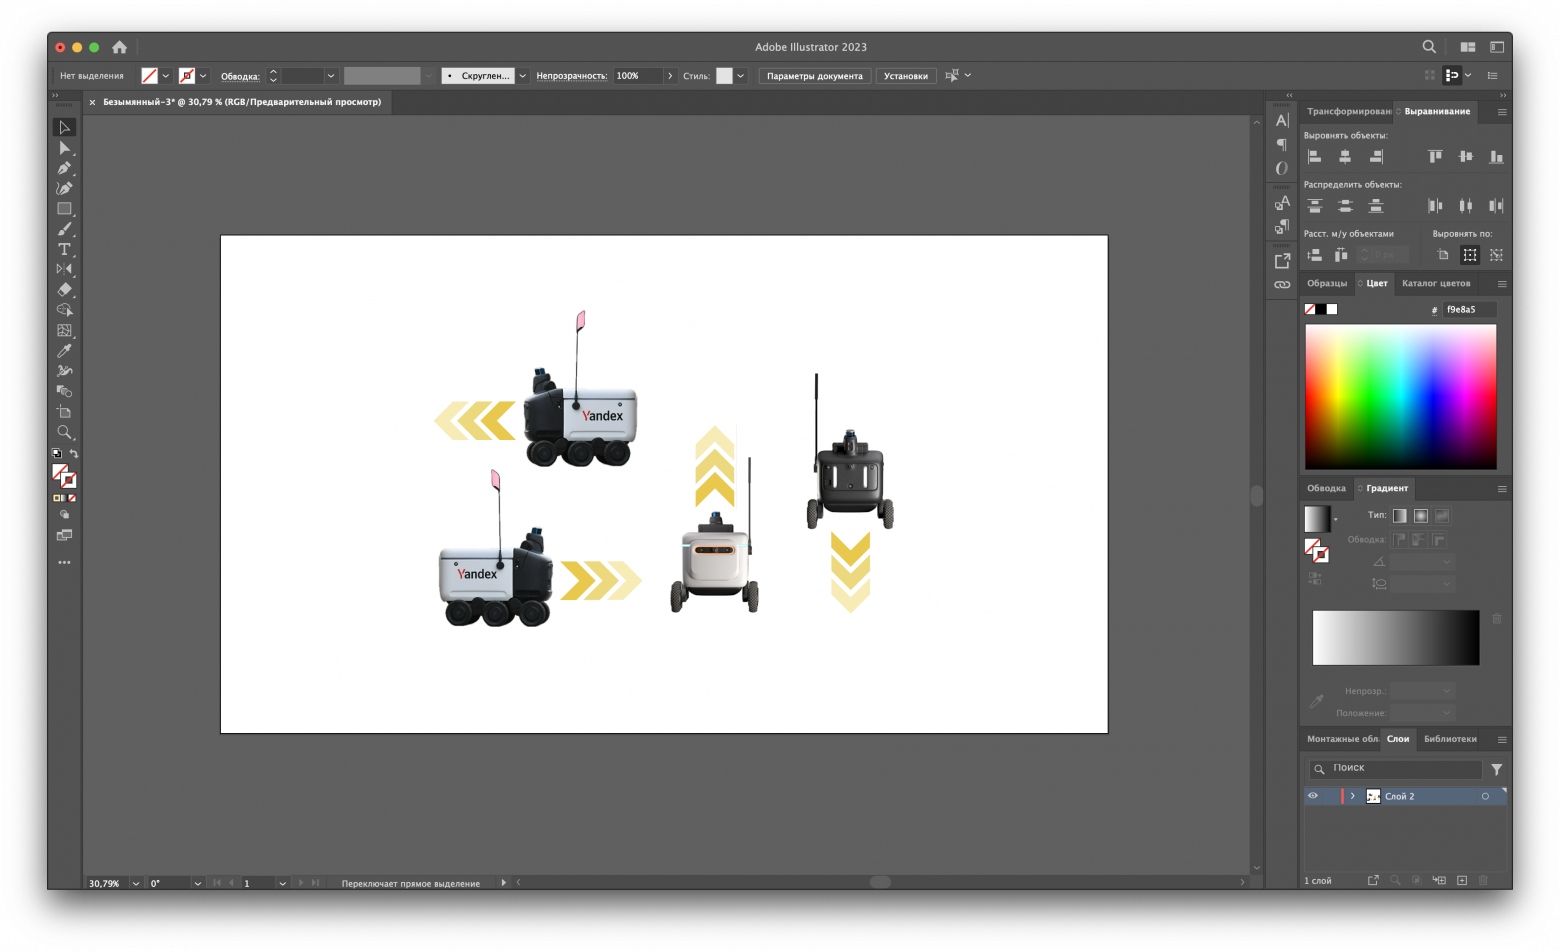This screenshot has height=952, width=1560.
Task: Enable radial gradient type
Action: pos(1420,516)
